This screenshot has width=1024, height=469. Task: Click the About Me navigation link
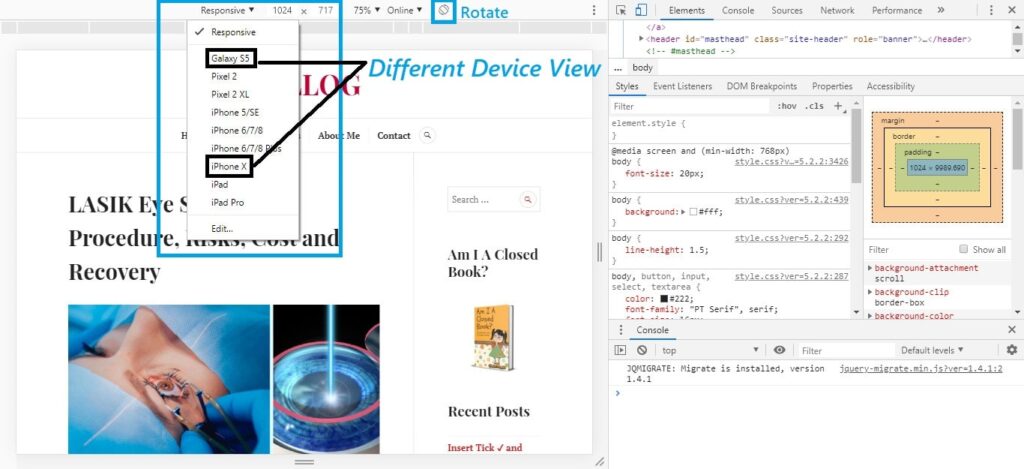338,136
